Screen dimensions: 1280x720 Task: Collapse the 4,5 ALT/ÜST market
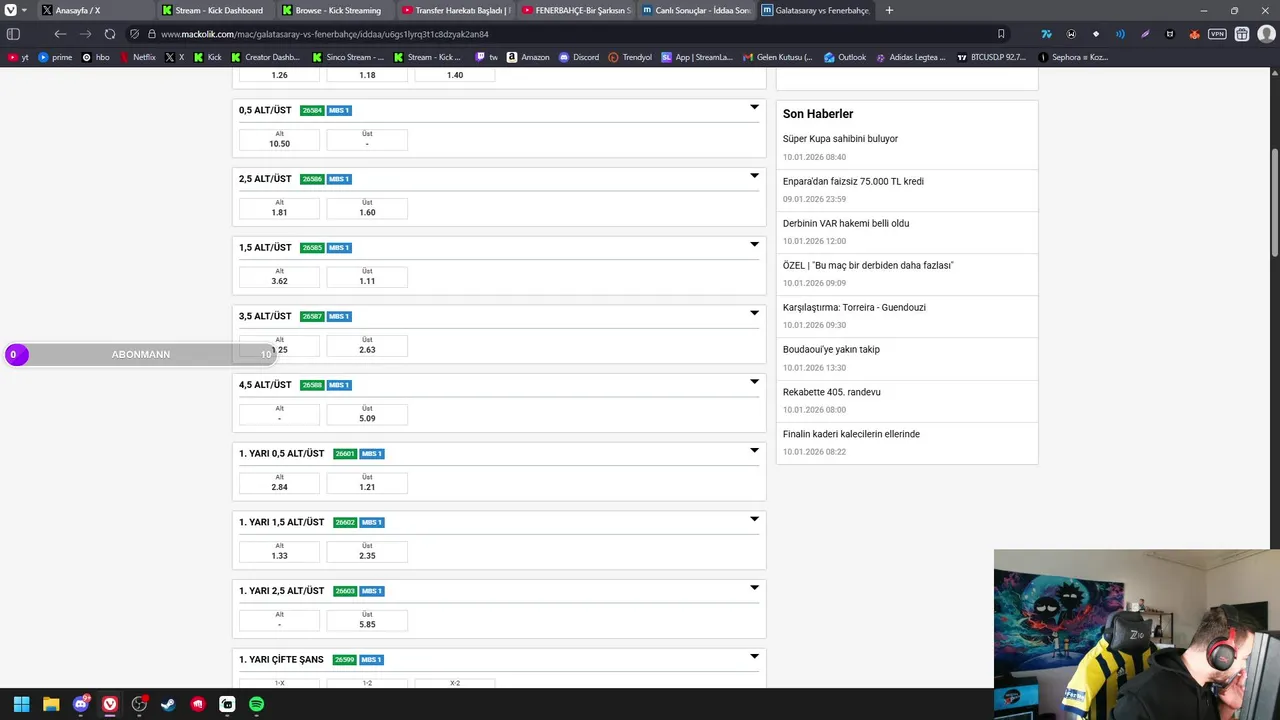[x=754, y=382]
